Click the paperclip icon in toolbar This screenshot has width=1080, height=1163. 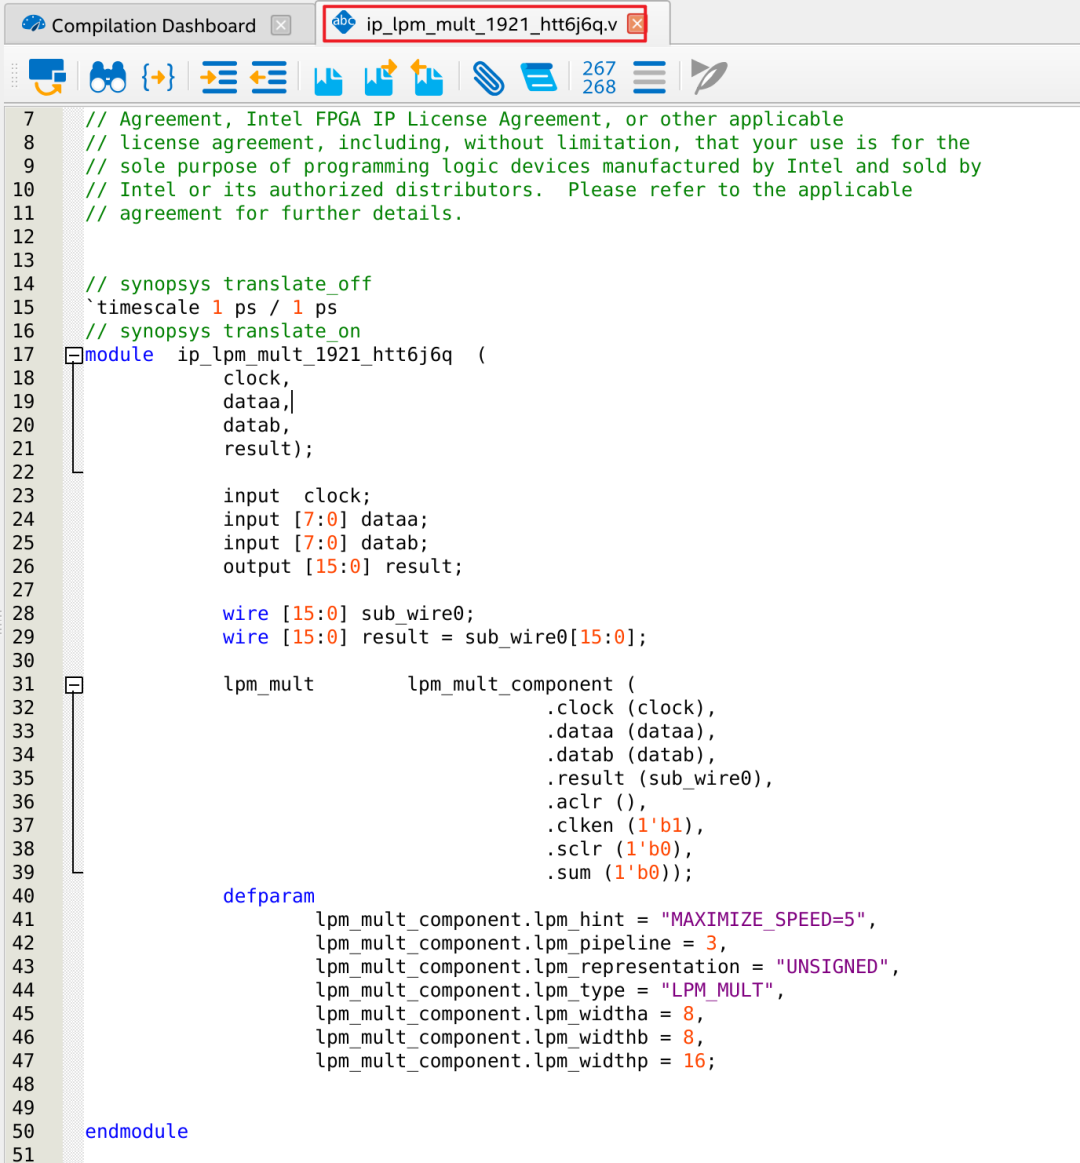(488, 77)
